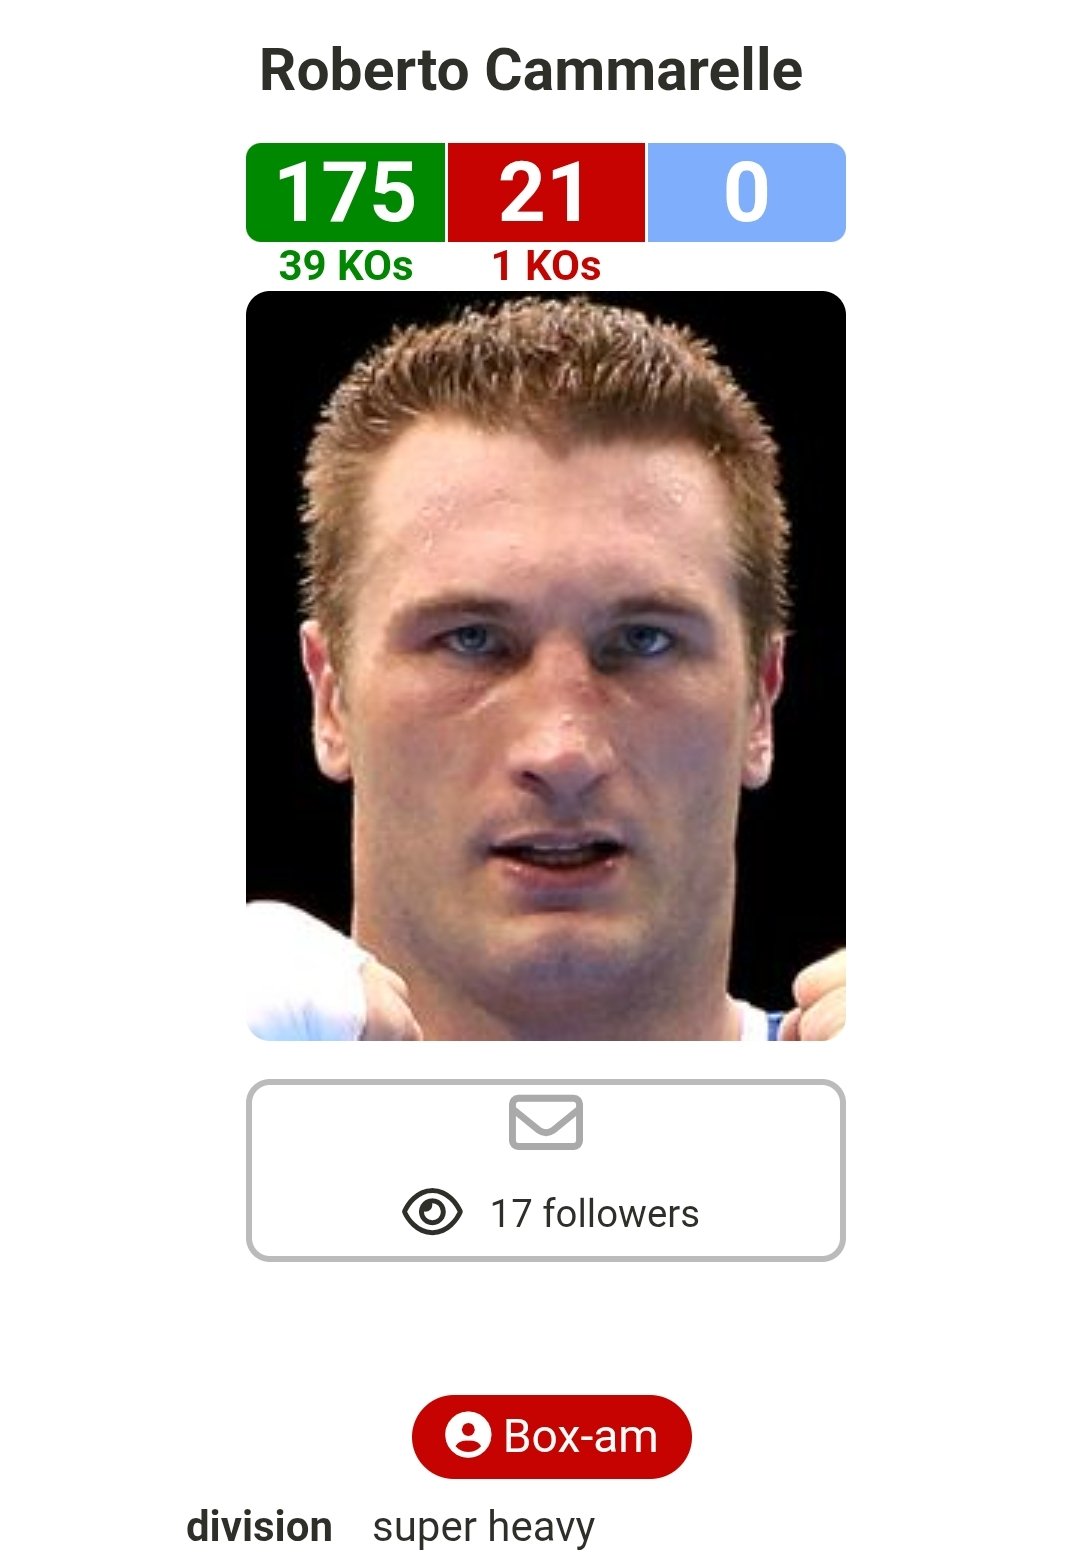Image resolution: width=1079 pixels, height=1565 pixels.
Task: Select the blue 0 draws box
Action: (747, 192)
